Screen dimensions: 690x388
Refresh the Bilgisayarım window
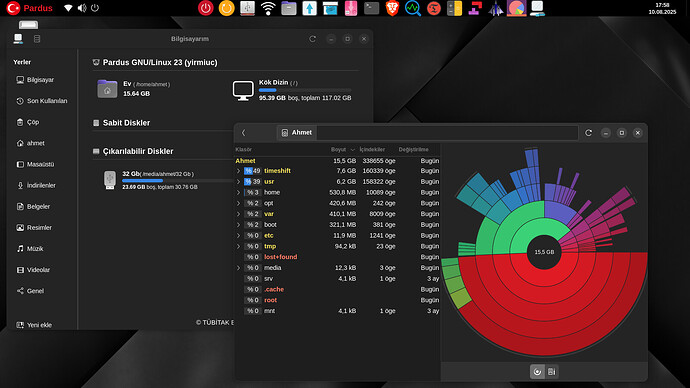[312, 39]
